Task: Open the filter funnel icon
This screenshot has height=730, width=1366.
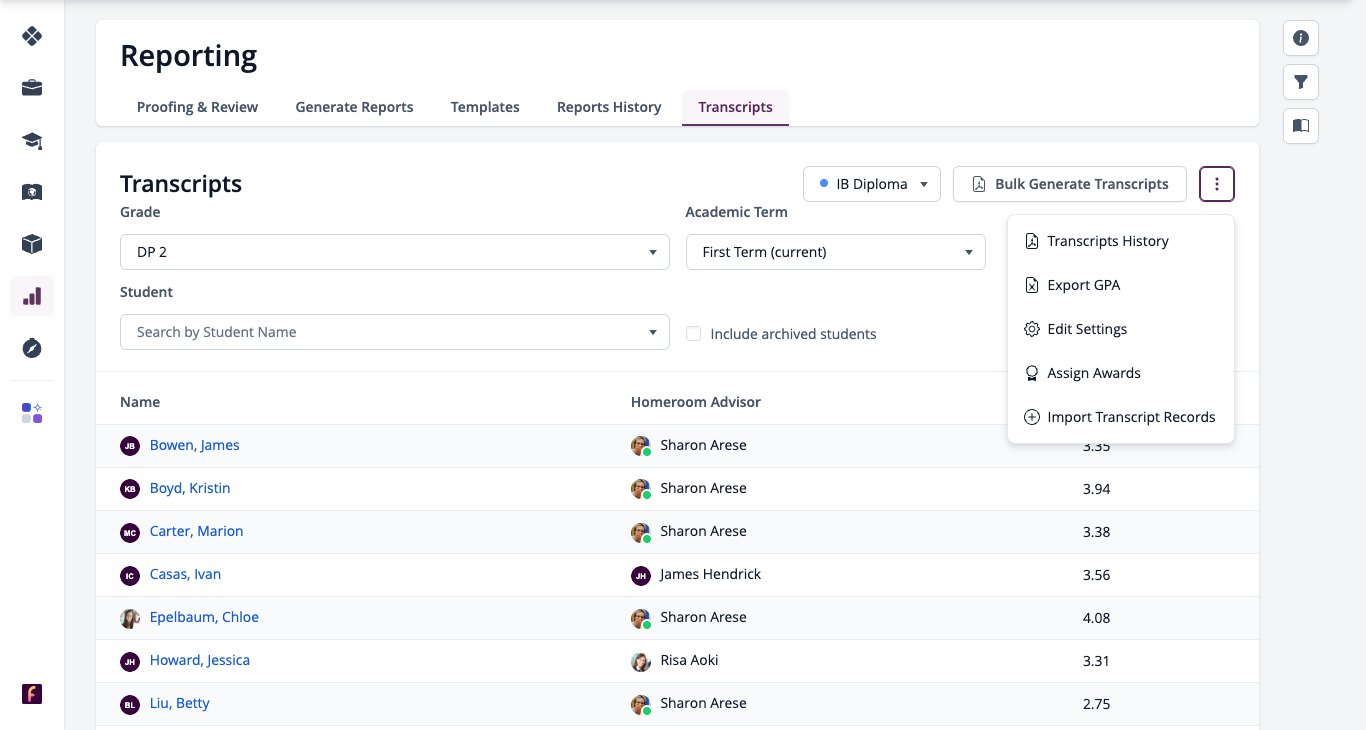Action: tap(1301, 82)
